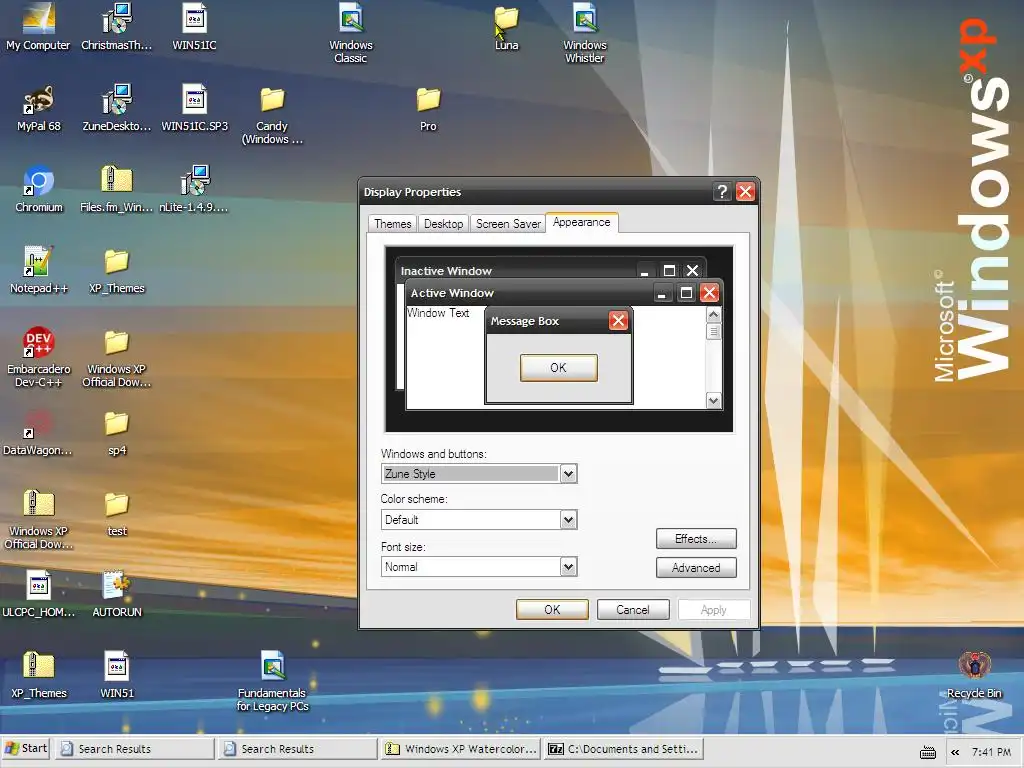Click the Display Properties help button
The height and width of the screenshot is (768, 1024).
tap(722, 191)
